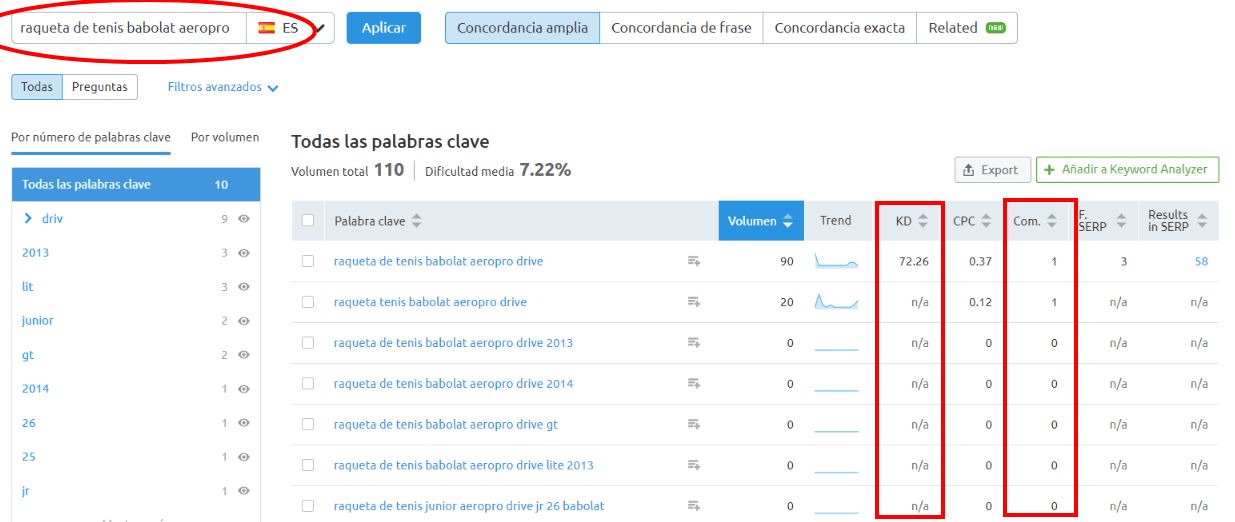Toggle eye icon for 'gt' group

pos(243,354)
